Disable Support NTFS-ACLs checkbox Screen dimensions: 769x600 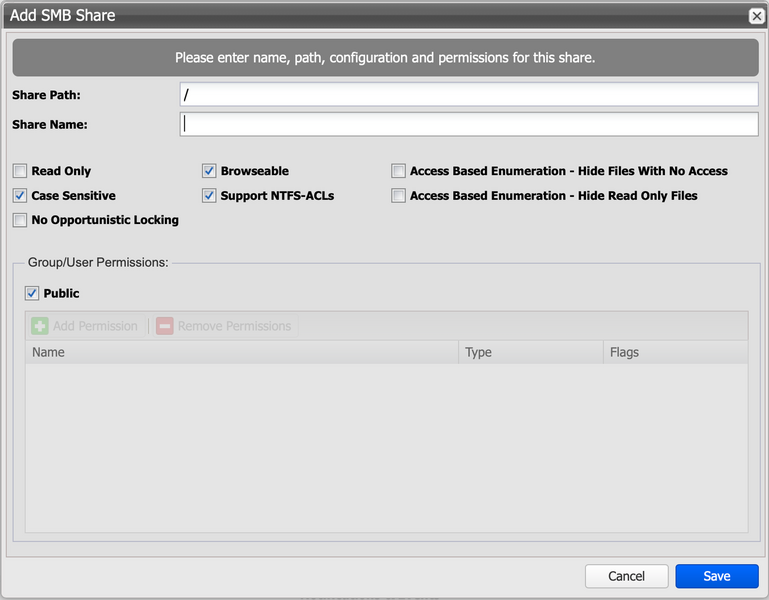209,196
